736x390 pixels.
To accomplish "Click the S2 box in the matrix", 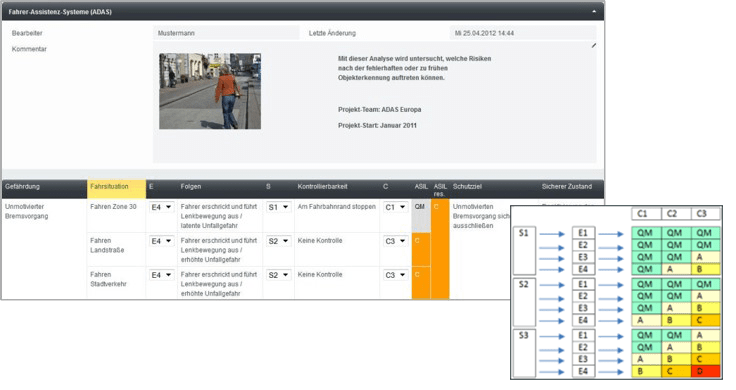I will click(x=524, y=302).
